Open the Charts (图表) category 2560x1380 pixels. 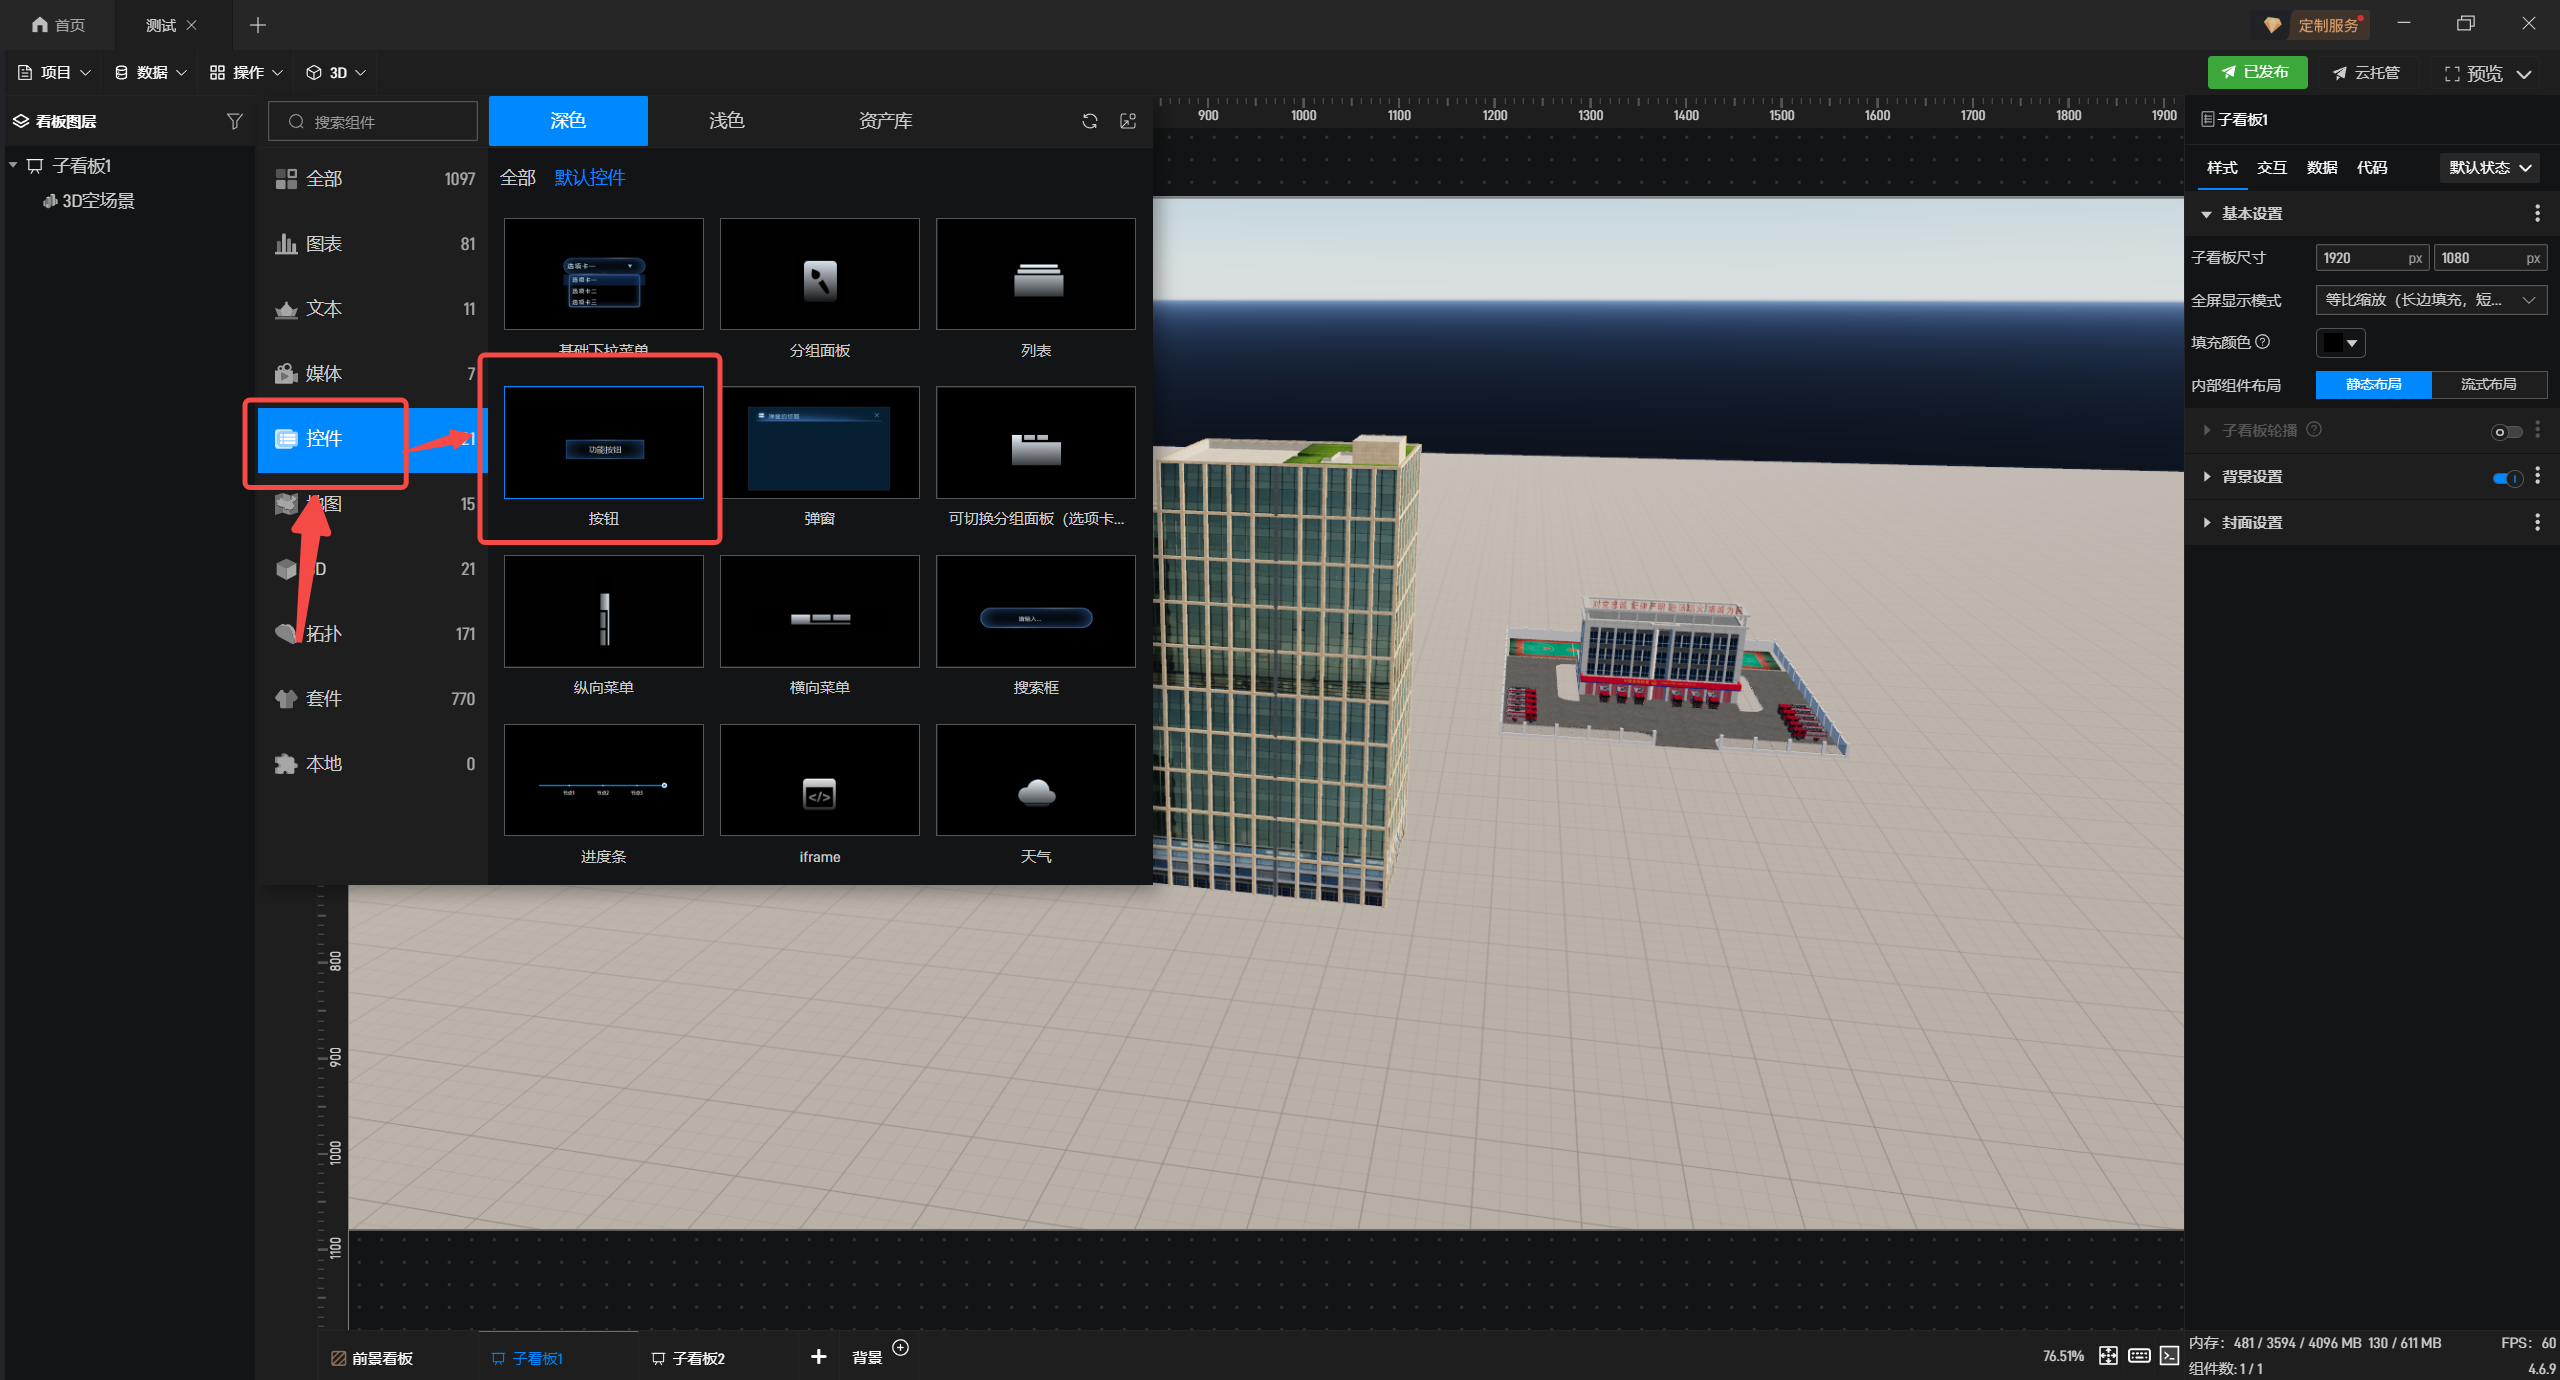(324, 244)
